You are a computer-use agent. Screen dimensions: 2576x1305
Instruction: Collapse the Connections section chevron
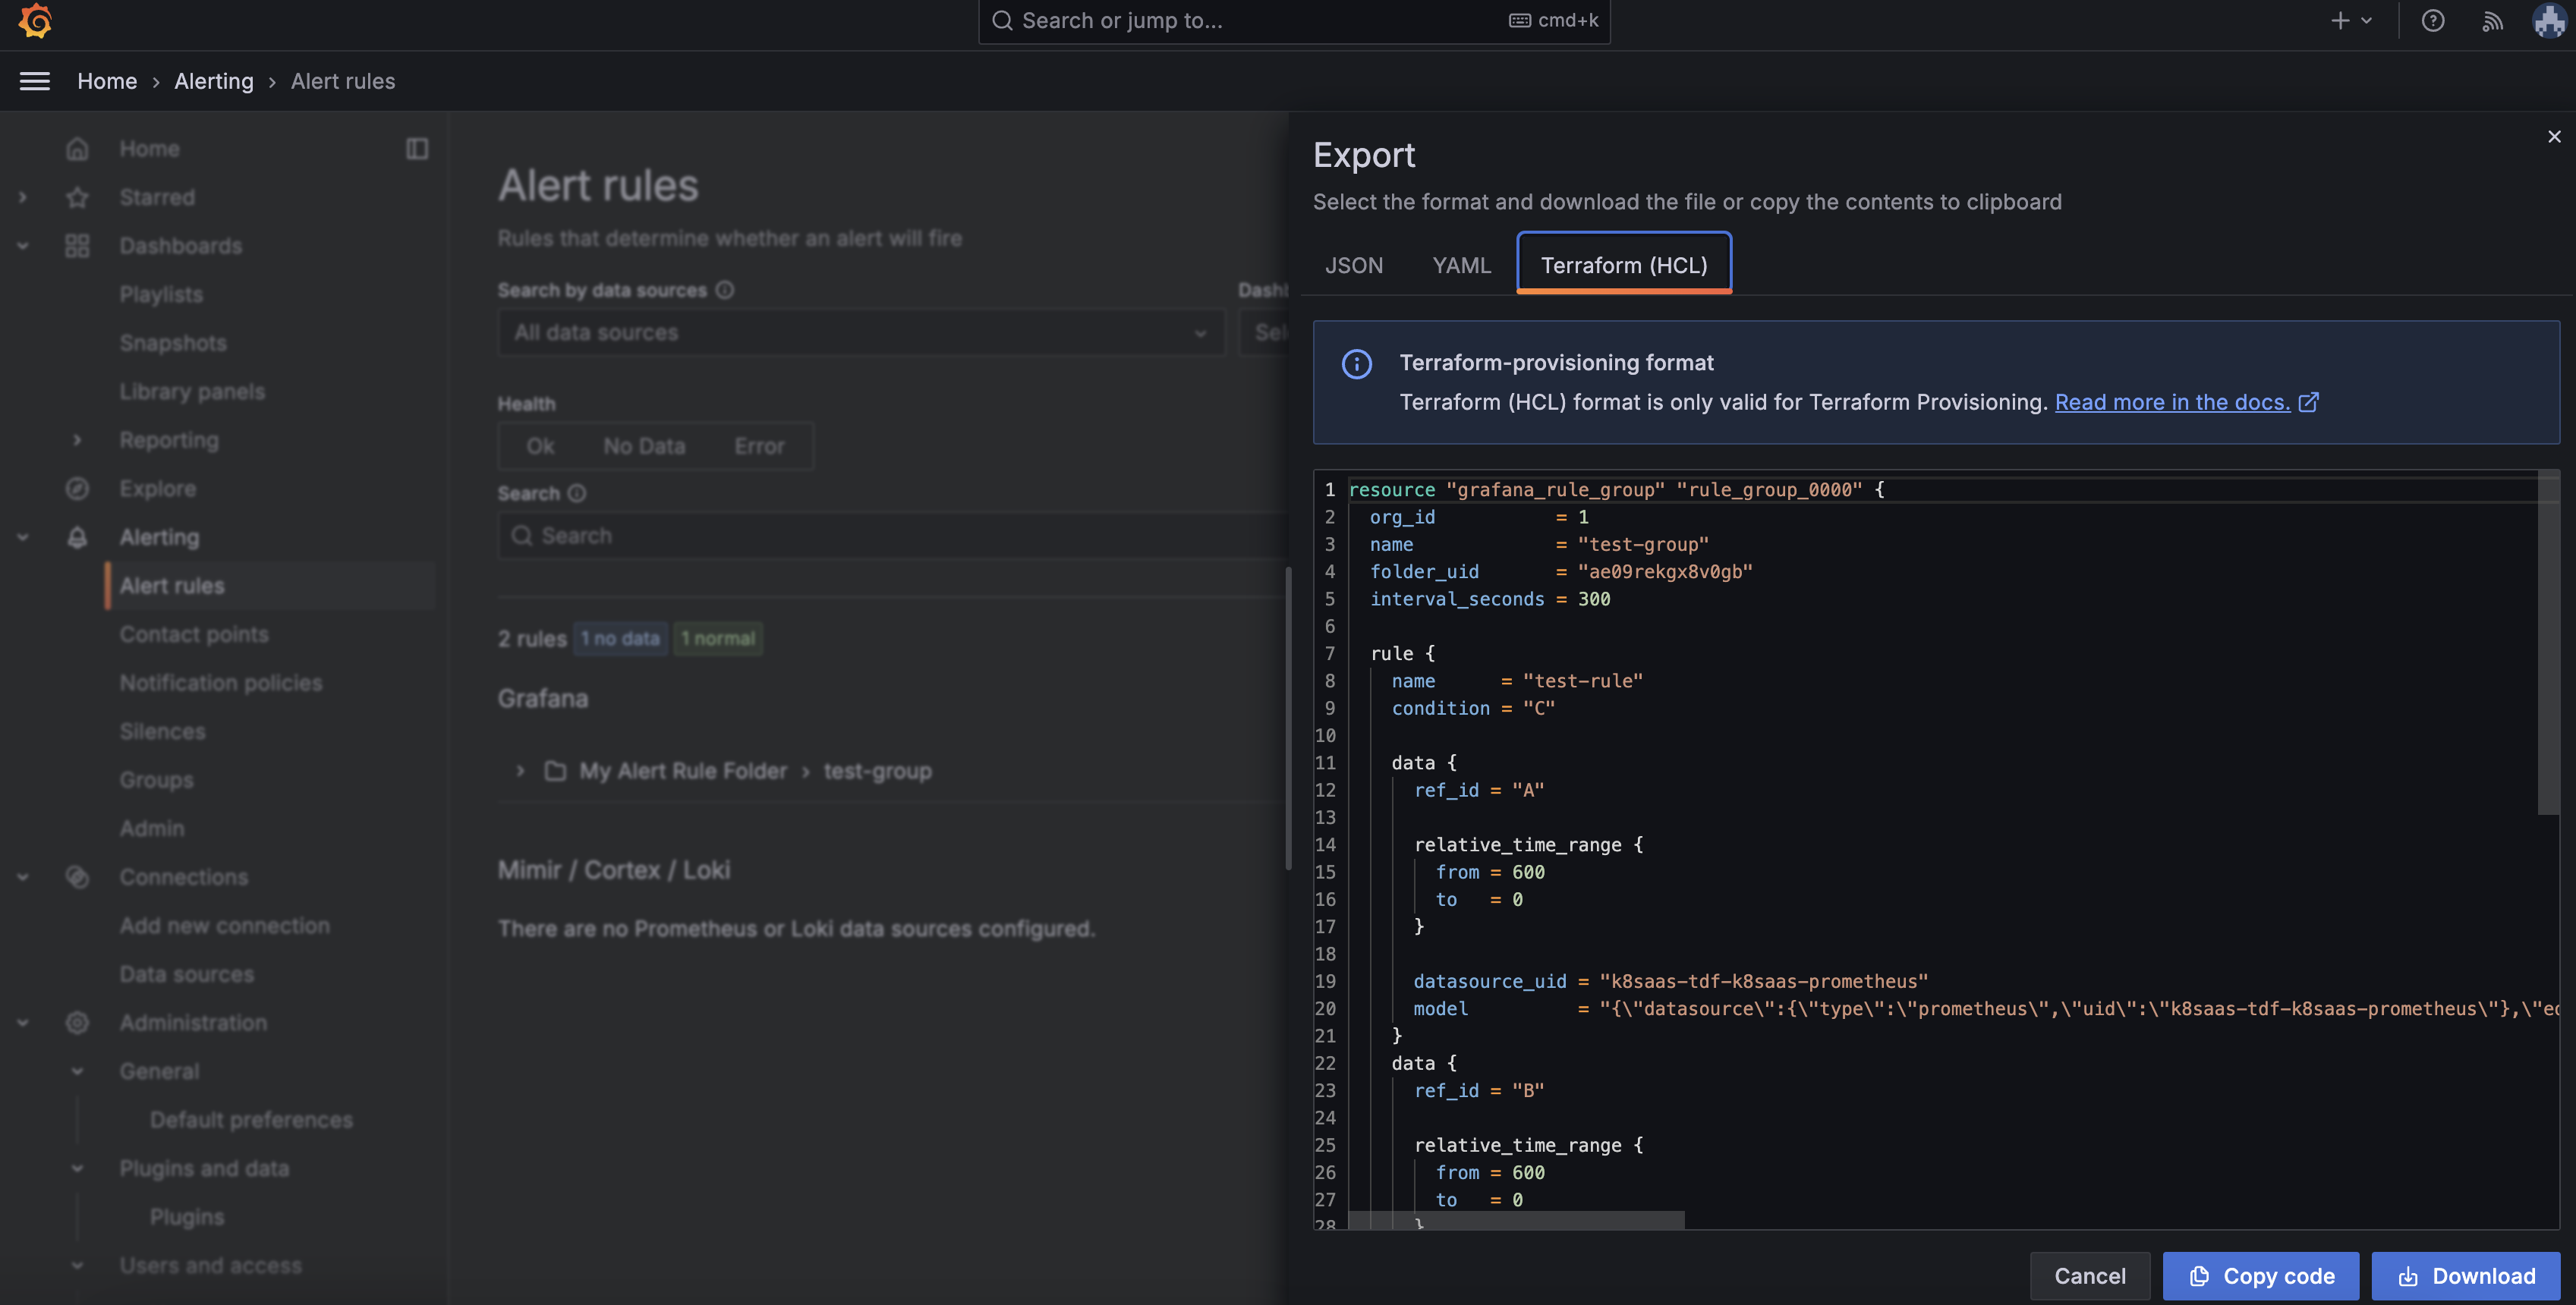[22, 877]
